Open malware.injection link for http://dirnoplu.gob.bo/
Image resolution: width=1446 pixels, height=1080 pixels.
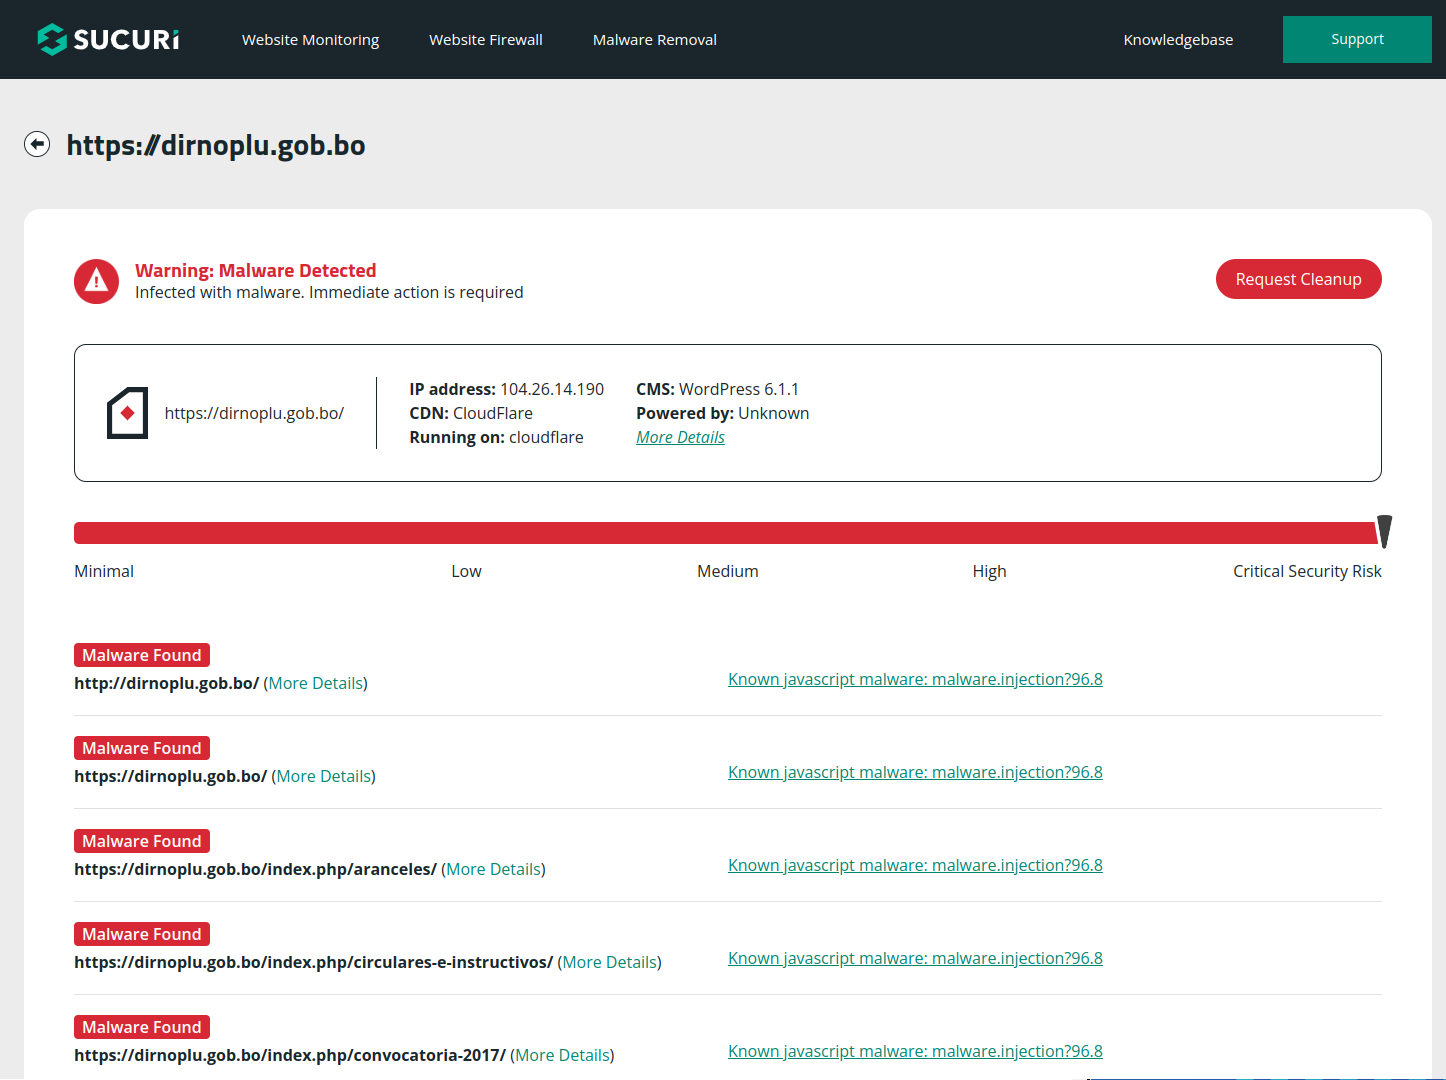click(x=915, y=679)
